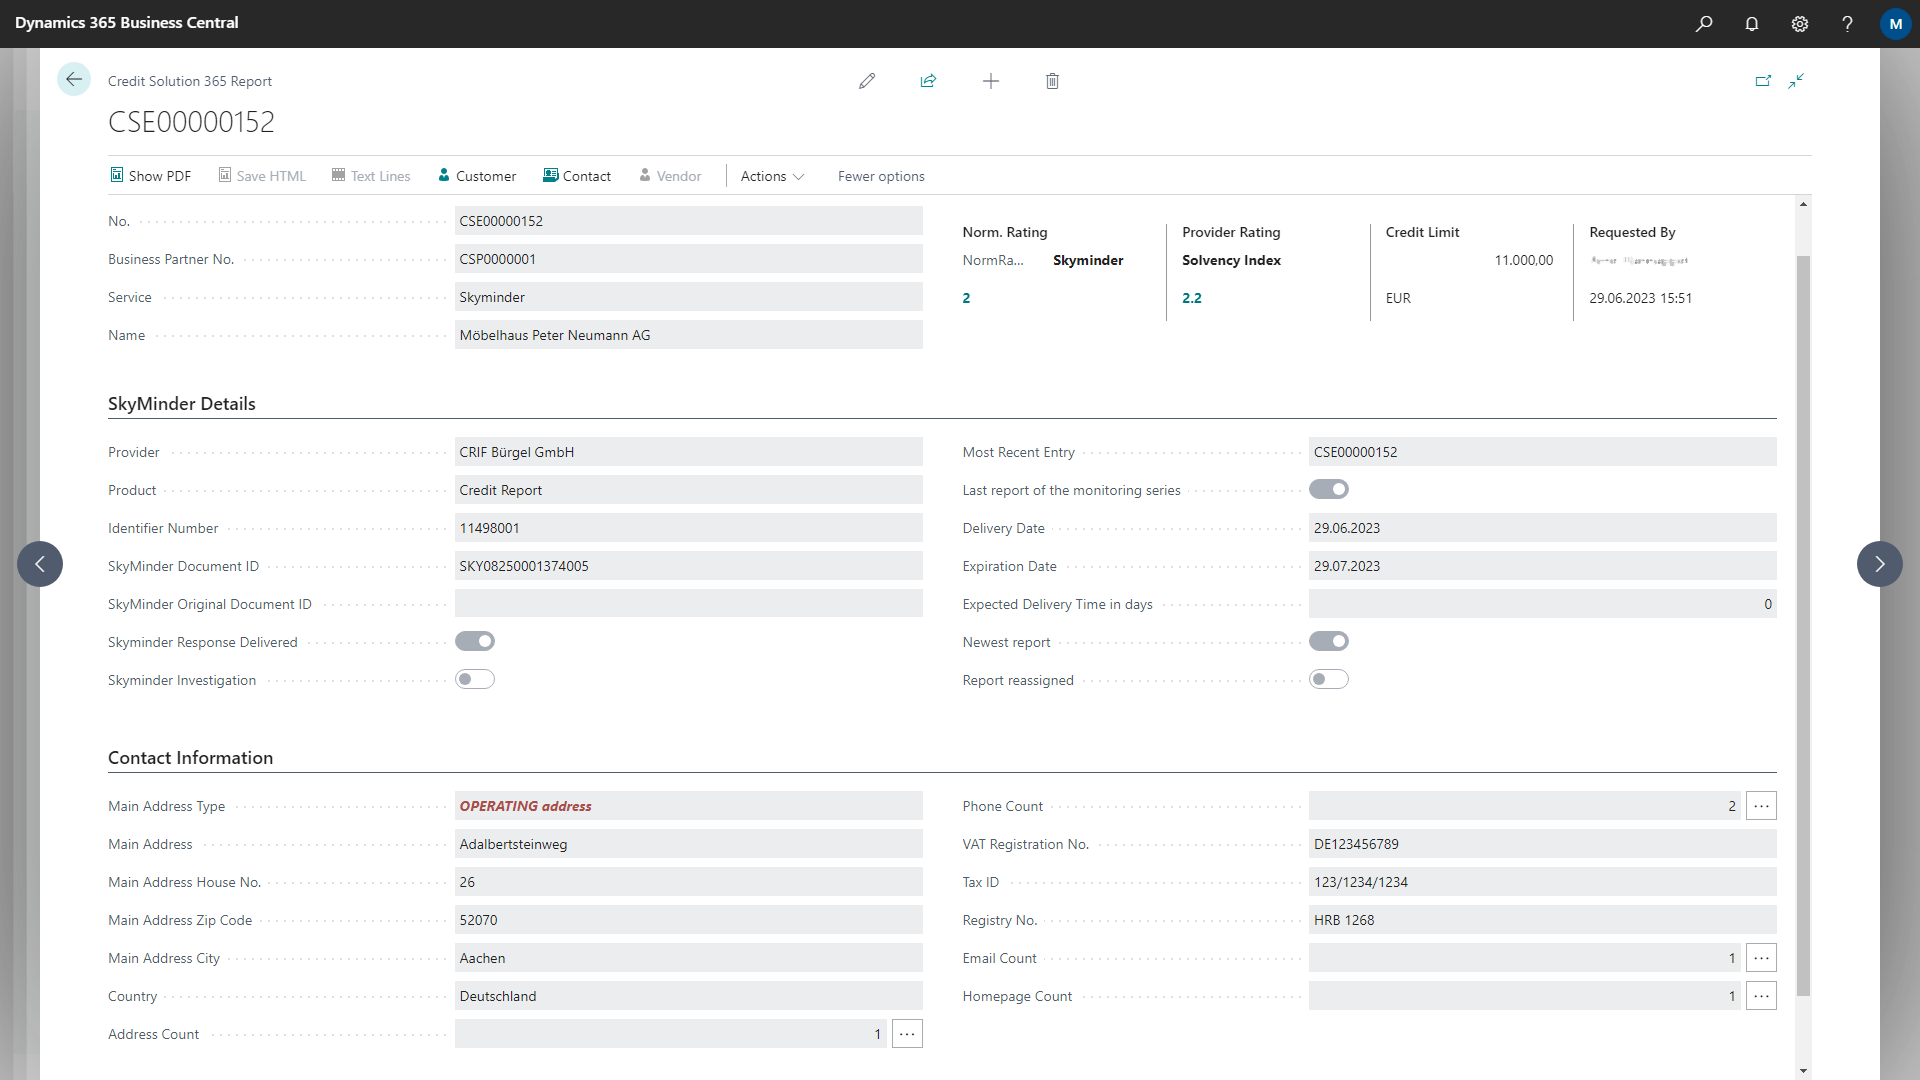Open the search magnifier in header
This screenshot has width=1920, height=1080.
coord(1704,24)
